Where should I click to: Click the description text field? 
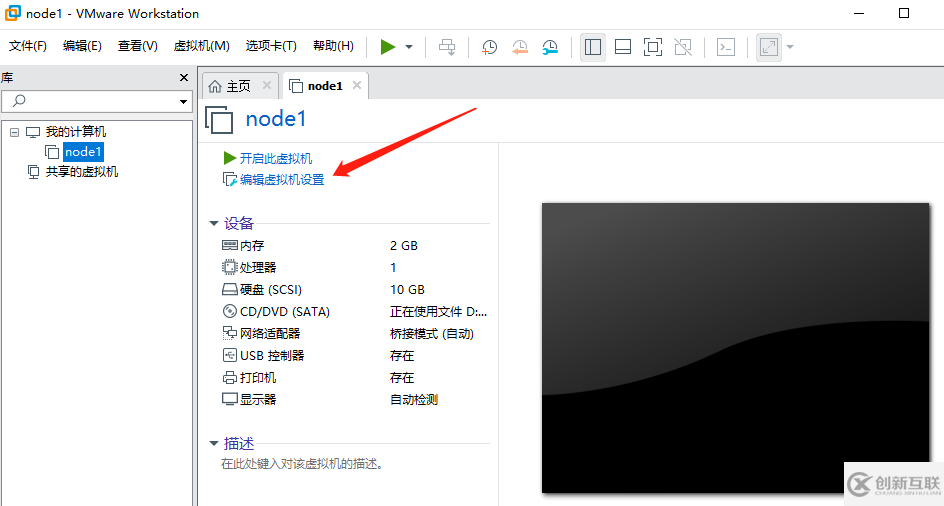[x=302, y=464]
